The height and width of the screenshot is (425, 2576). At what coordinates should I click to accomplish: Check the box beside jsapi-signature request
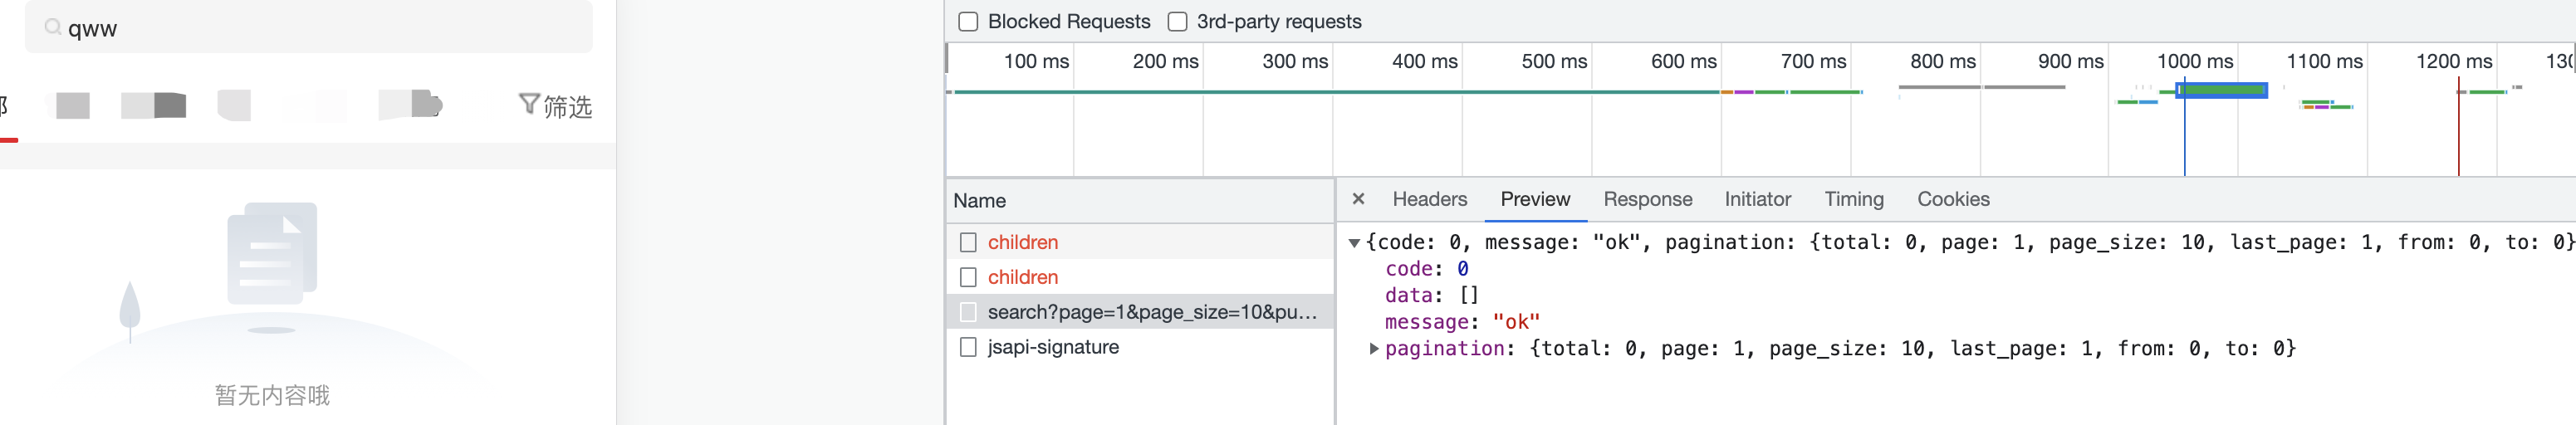(968, 347)
